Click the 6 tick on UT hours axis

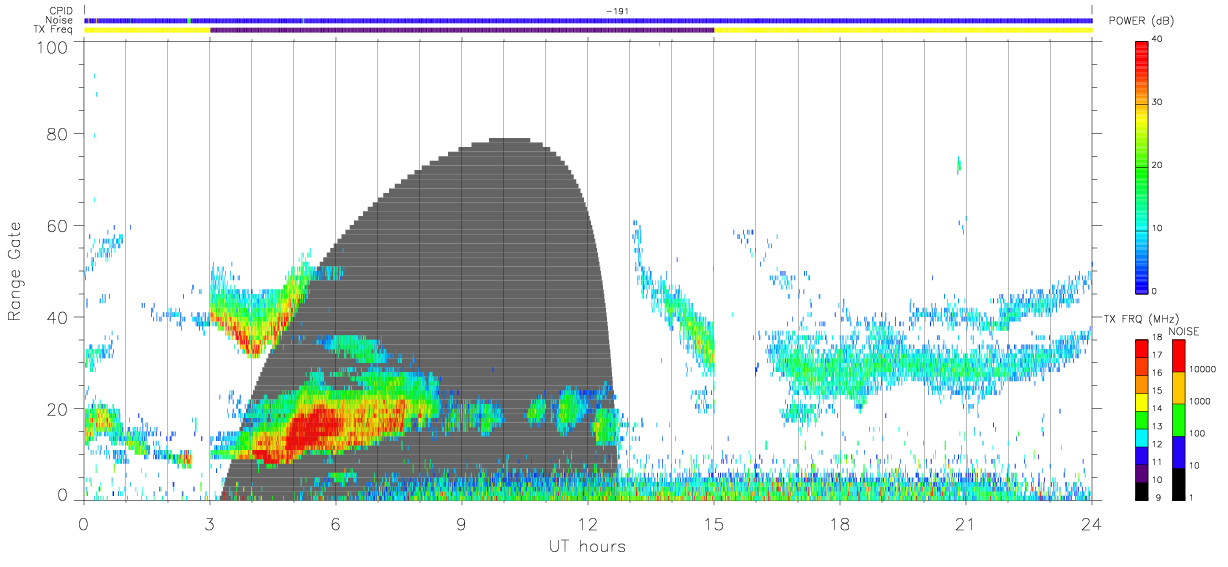point(336,523)
